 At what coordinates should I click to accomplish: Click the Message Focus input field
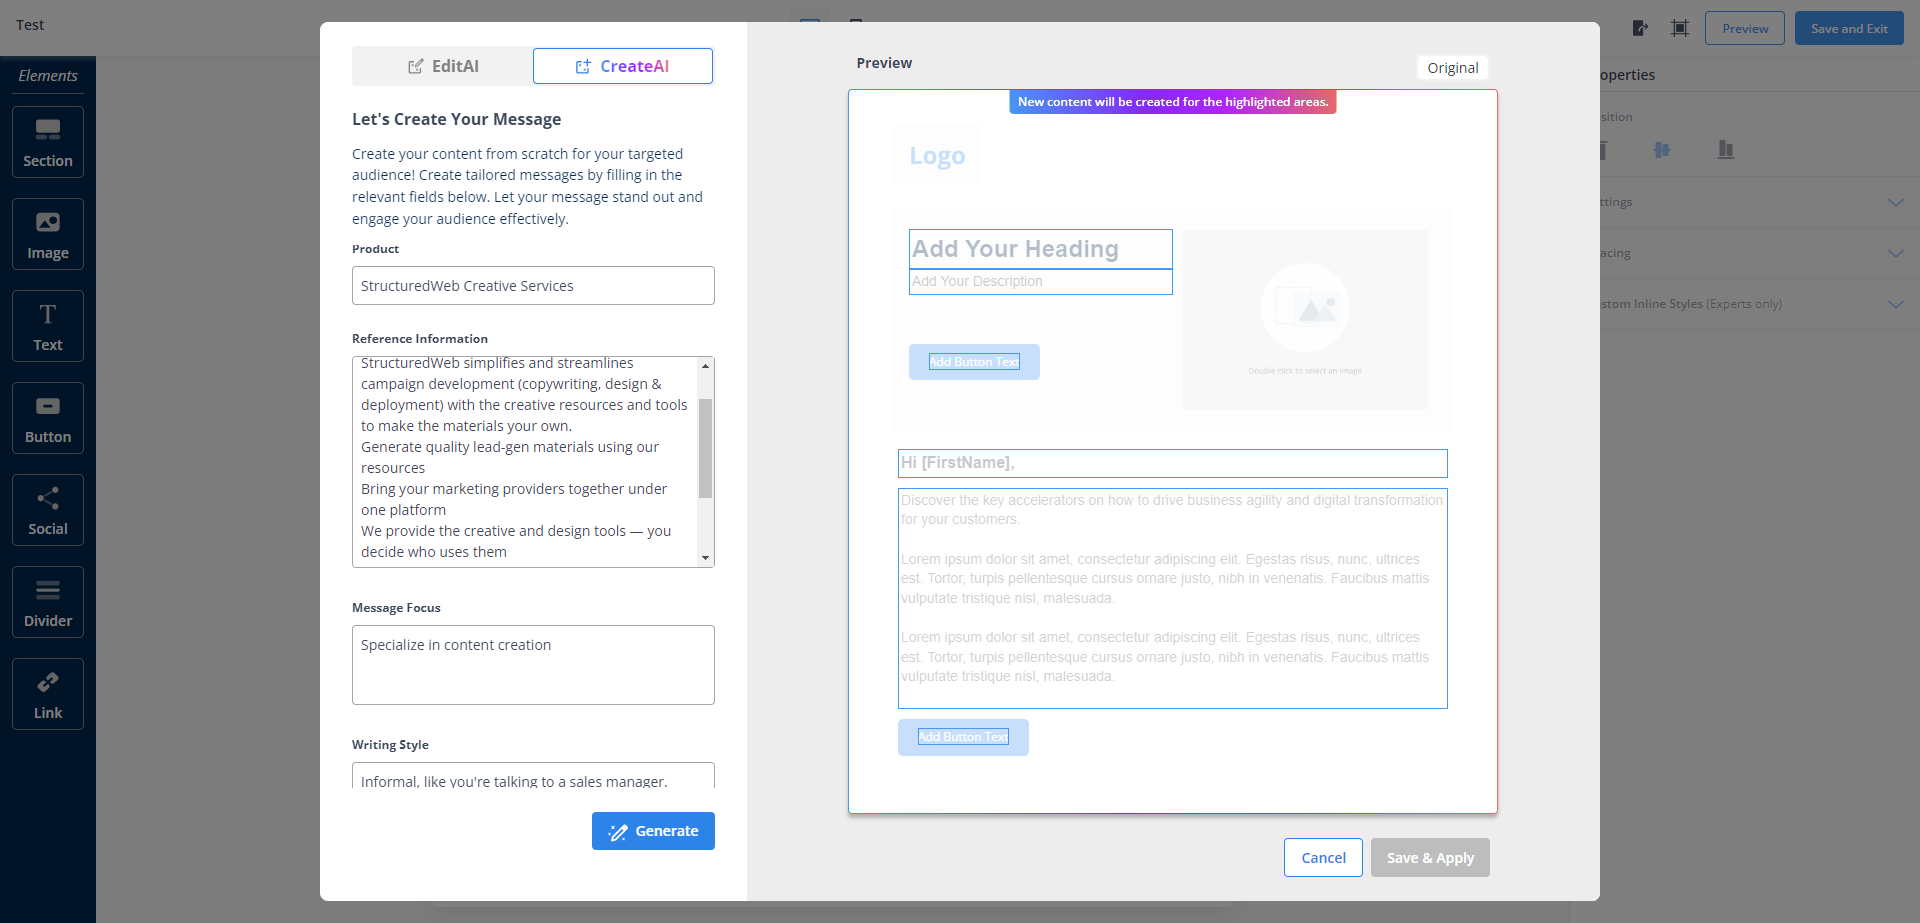tap(533, 664)
